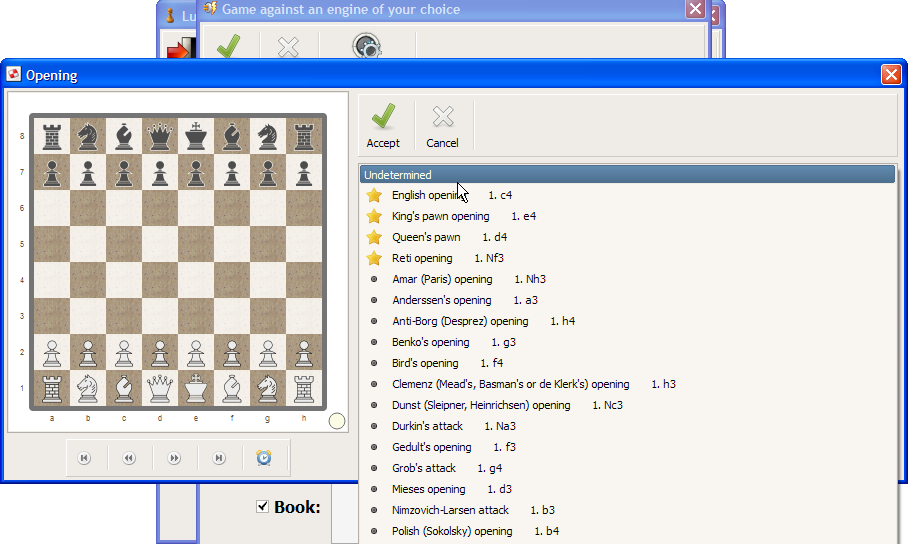This screenshot has height=544, width=908.
Task: Select the Undetermined row
Action: [x=627, y=174]
